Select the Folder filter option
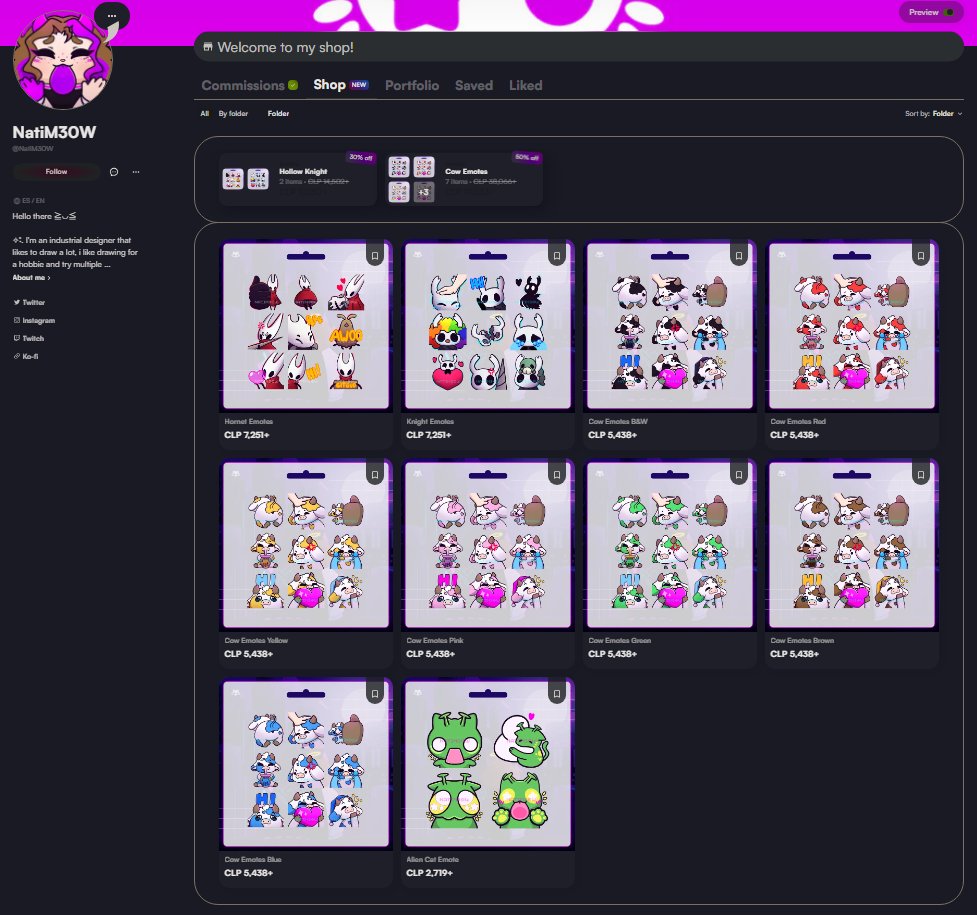Image resolution: width=977 pixels, height=915 pixels. coord(278,113)
